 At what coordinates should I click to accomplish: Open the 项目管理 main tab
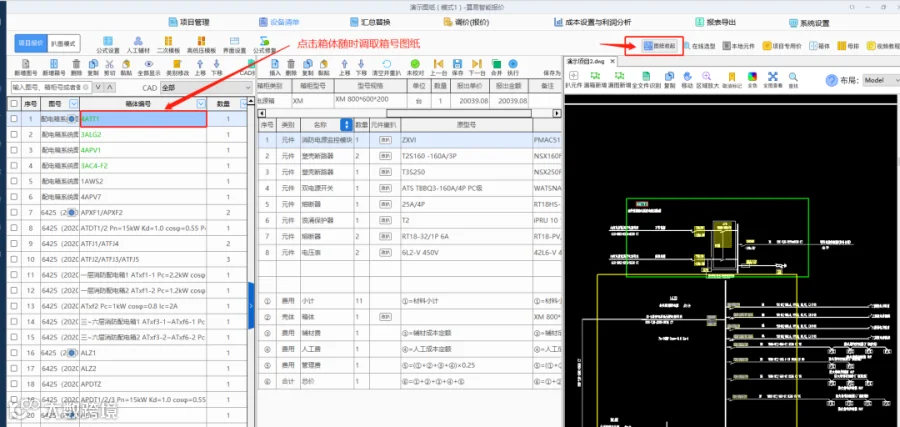[189, 22]
